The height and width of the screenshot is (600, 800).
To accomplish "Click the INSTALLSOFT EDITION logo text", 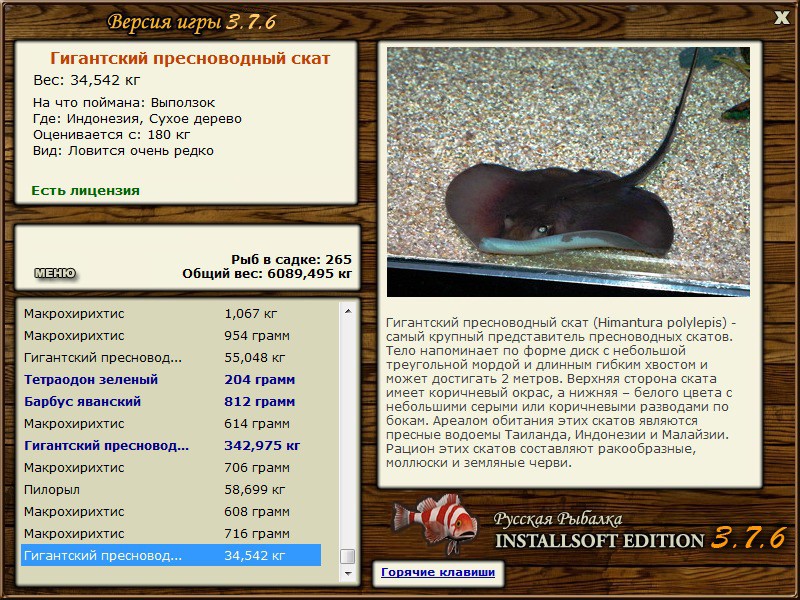I will (x=599, y=540).
